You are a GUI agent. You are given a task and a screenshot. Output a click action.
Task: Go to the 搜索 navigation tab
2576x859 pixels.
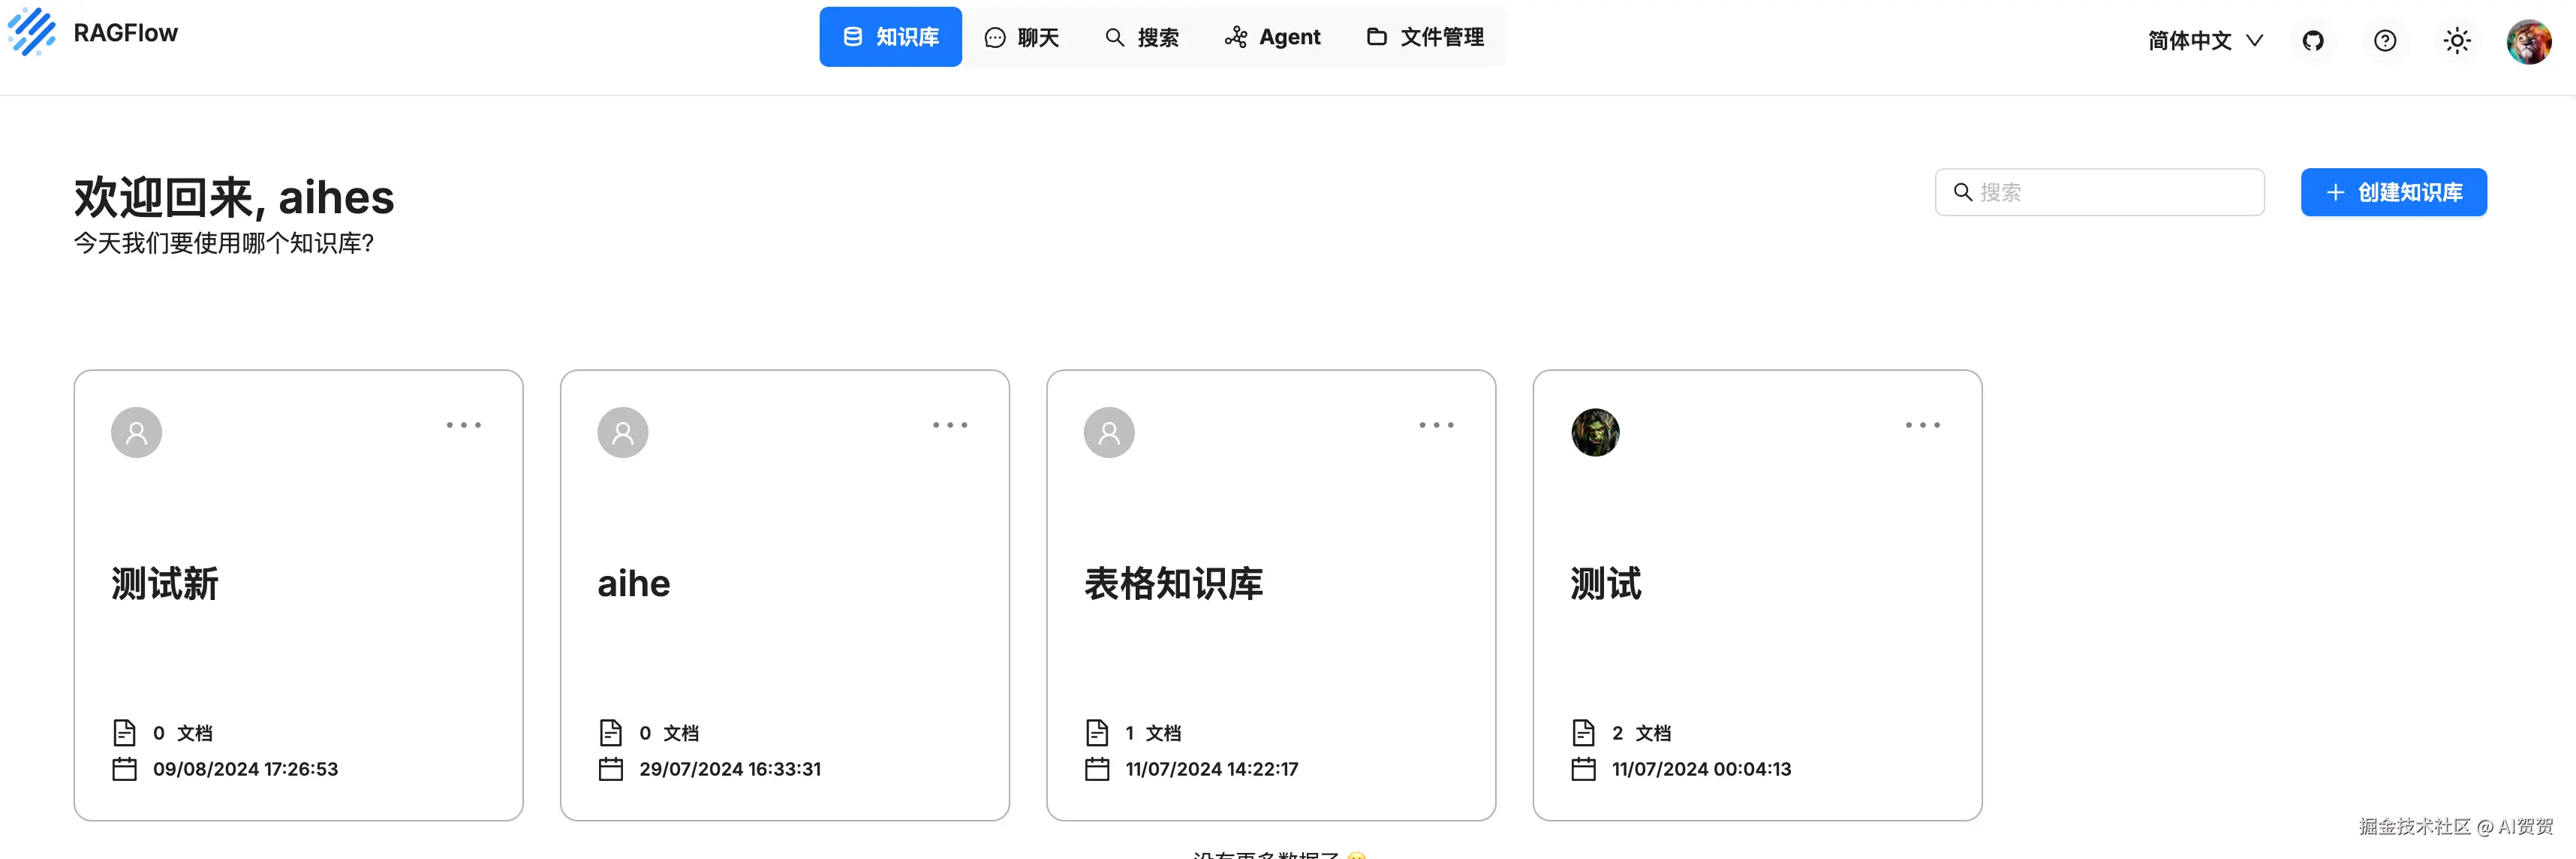[1142, 38]
